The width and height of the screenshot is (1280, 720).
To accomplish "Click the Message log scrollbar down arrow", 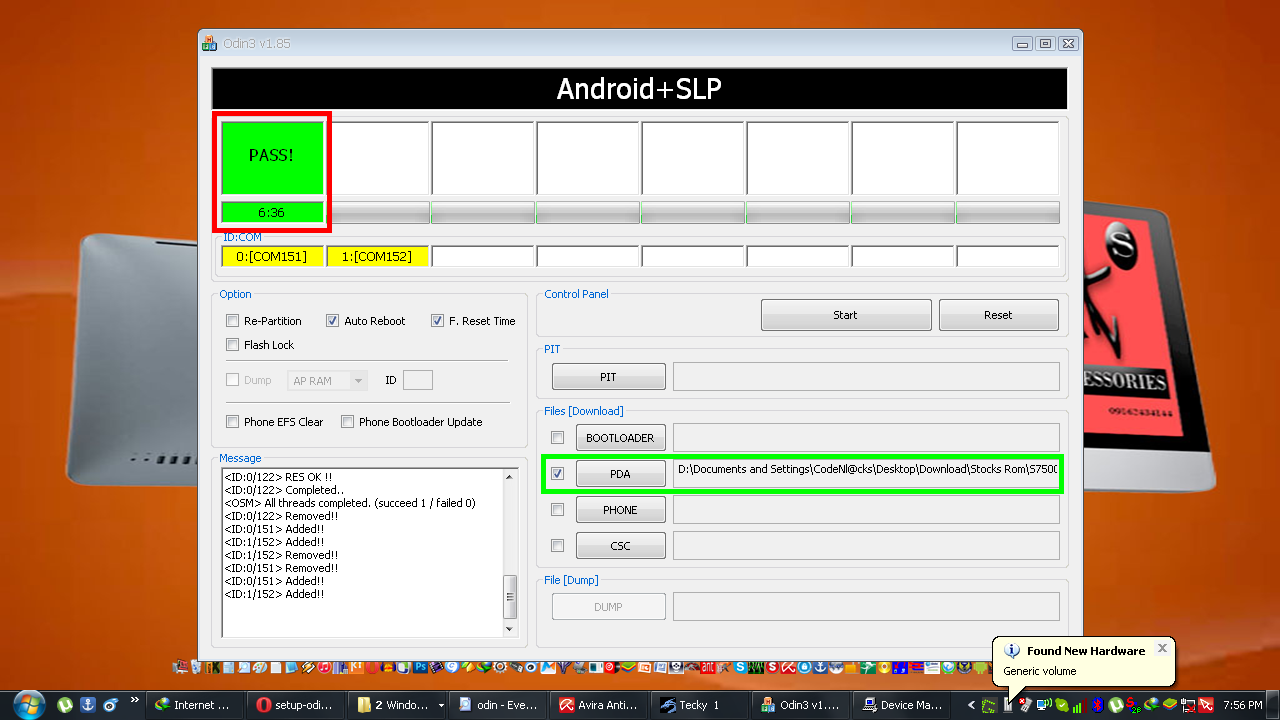I will [x=510, y=629].
